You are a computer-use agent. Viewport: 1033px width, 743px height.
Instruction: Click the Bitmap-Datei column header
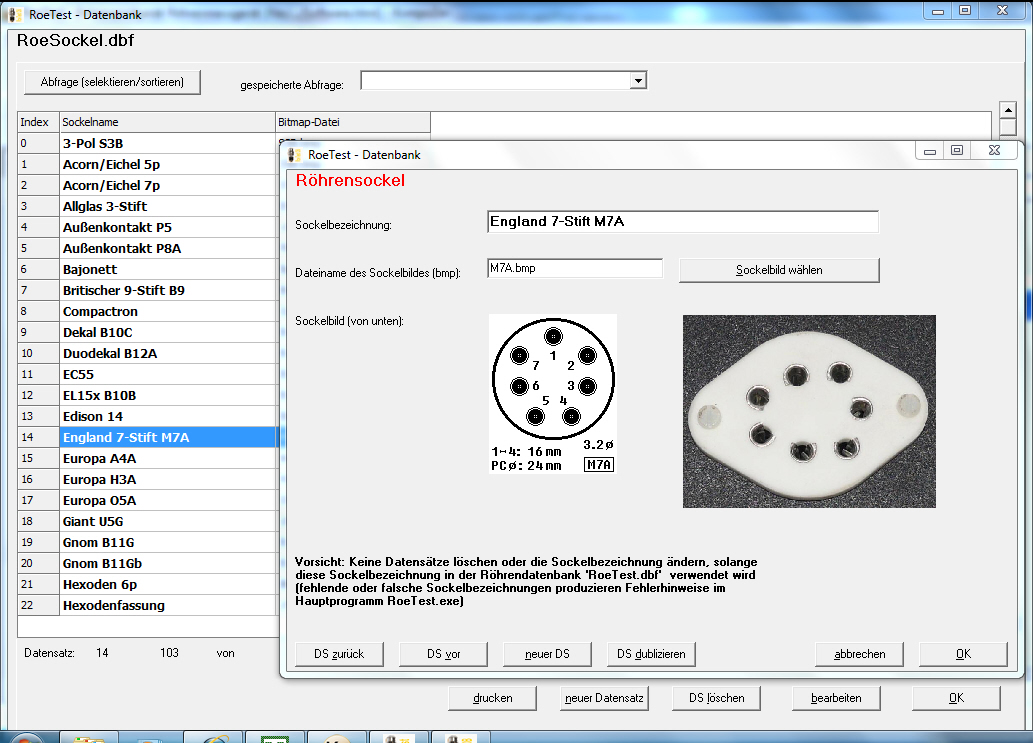[352, 122]
